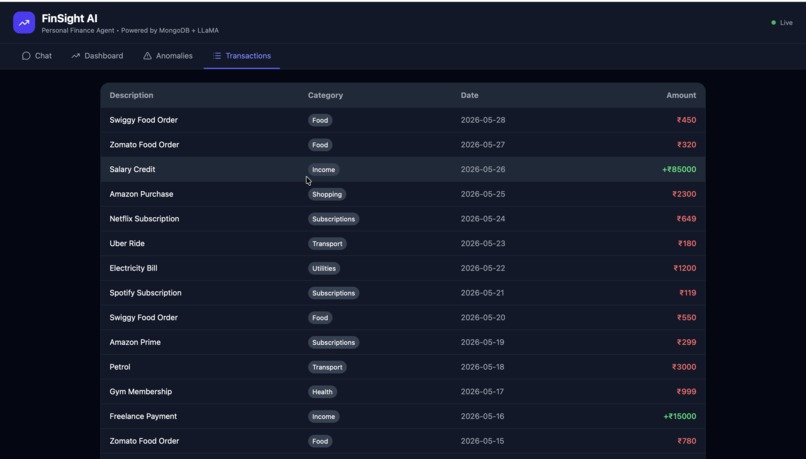Click the Petrol transaction description

click(x=120, y=366)
